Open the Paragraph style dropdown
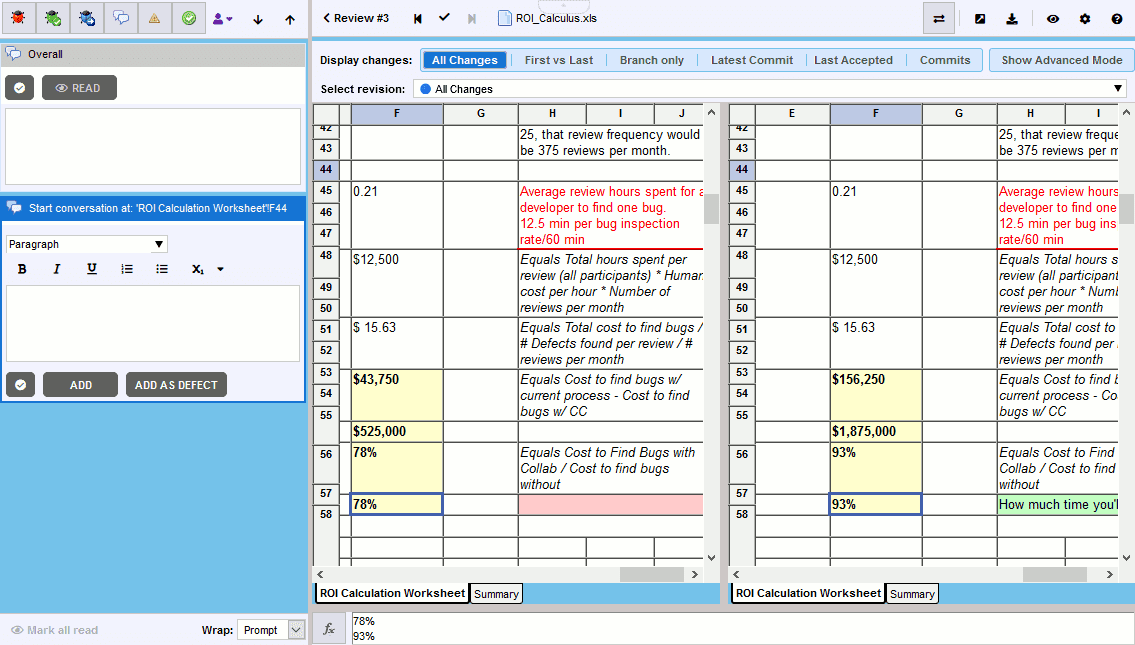 pyautogui.click(x=86, y=243)
